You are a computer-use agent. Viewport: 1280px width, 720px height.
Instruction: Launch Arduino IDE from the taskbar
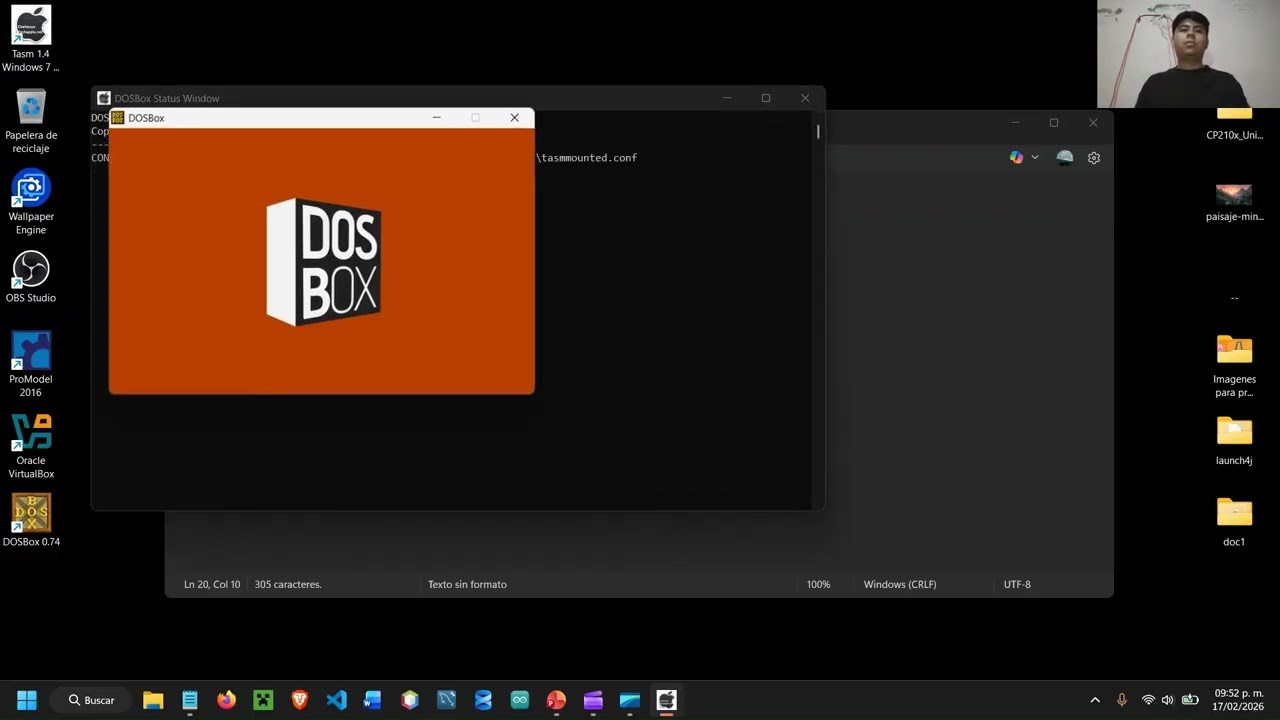click(x=520, y=700)
